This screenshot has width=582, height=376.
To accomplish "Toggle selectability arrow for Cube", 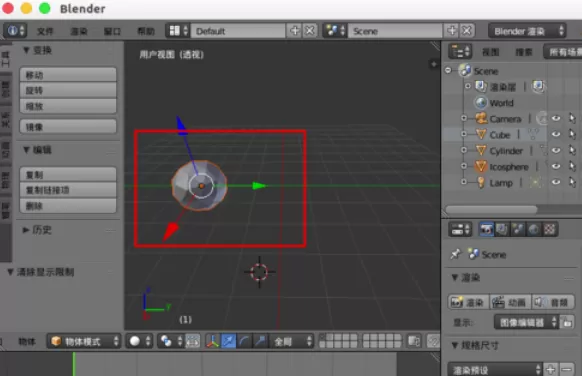I will click(572, 134).
